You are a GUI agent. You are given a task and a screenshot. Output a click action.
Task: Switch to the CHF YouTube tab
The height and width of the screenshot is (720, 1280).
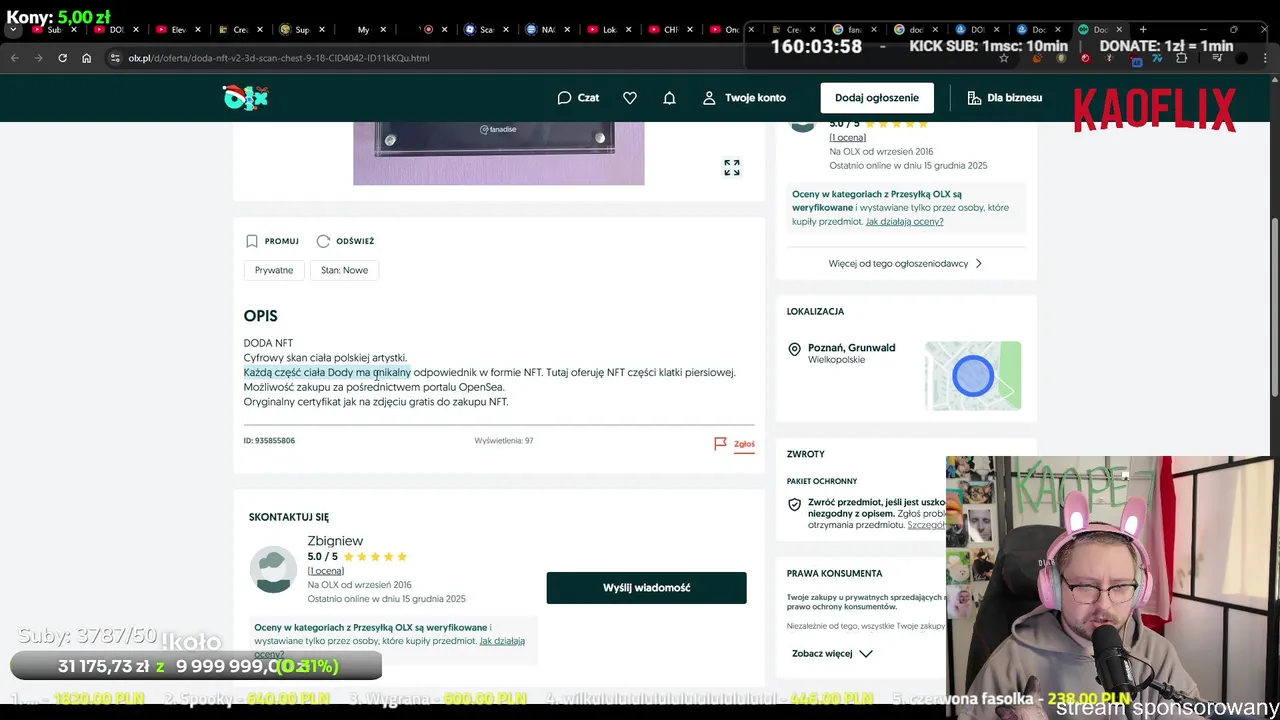coord(671,30)
